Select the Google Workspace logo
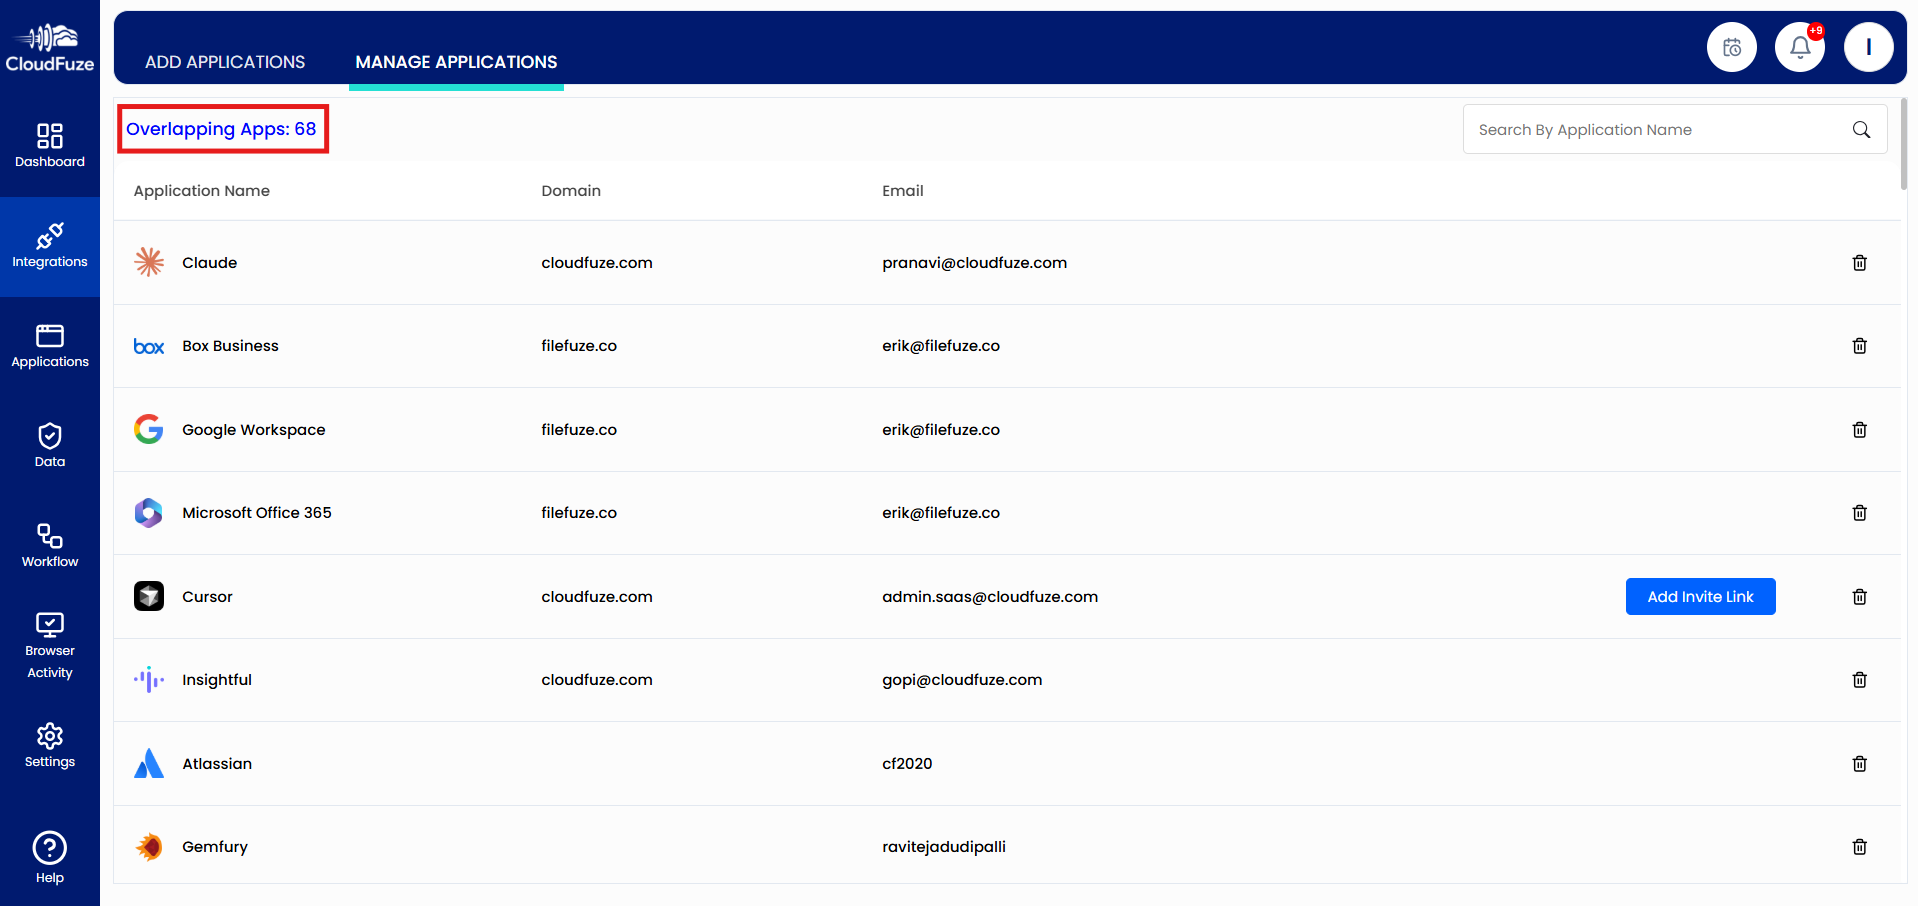The height and width of the screenshot is (906, 1918). [x=148, y=429]
